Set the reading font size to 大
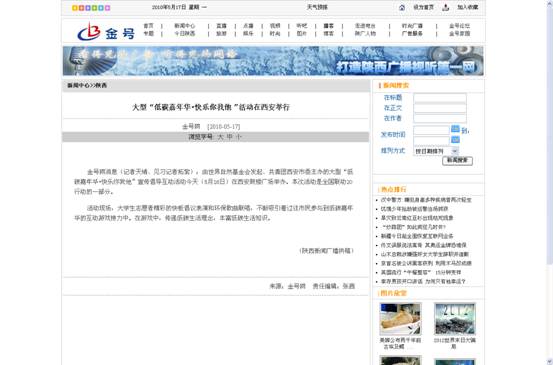This screenshot has width=553, height=365. [220, 137]
